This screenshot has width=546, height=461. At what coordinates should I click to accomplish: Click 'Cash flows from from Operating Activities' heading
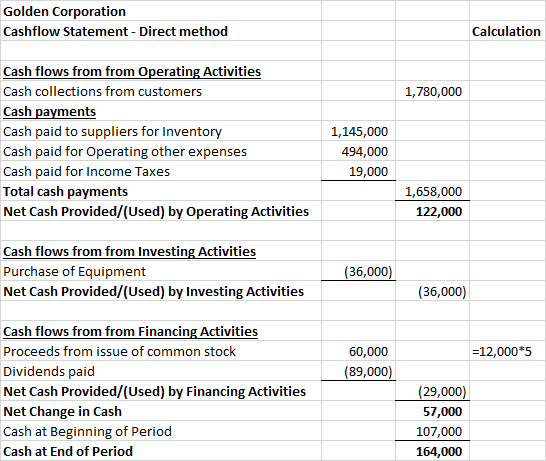(132, 72)
